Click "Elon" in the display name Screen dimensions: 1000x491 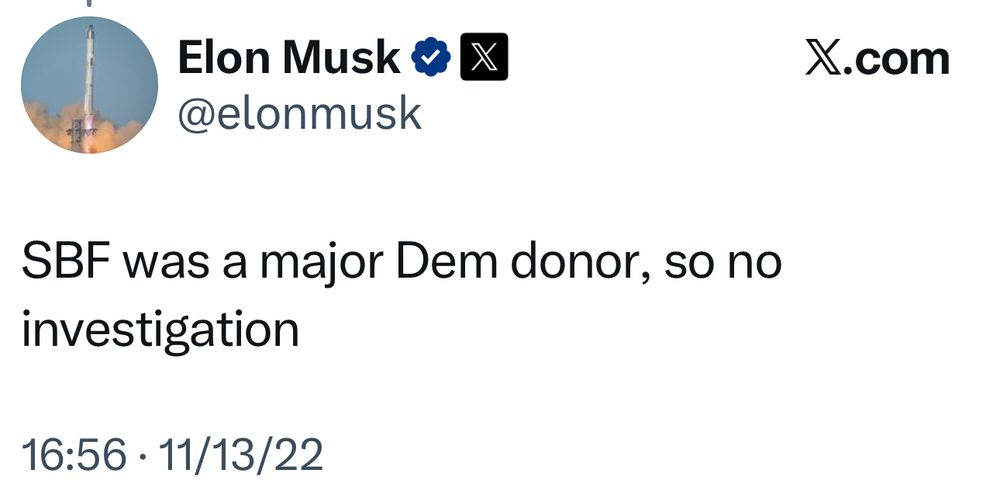click(x=222, y=60)
